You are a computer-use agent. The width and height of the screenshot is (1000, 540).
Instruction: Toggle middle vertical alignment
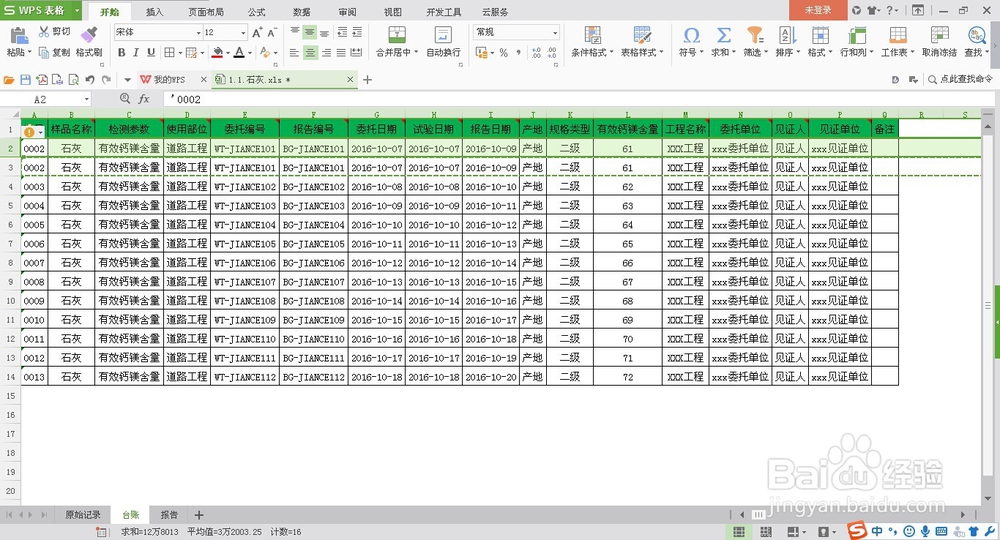tap(310, 32)
